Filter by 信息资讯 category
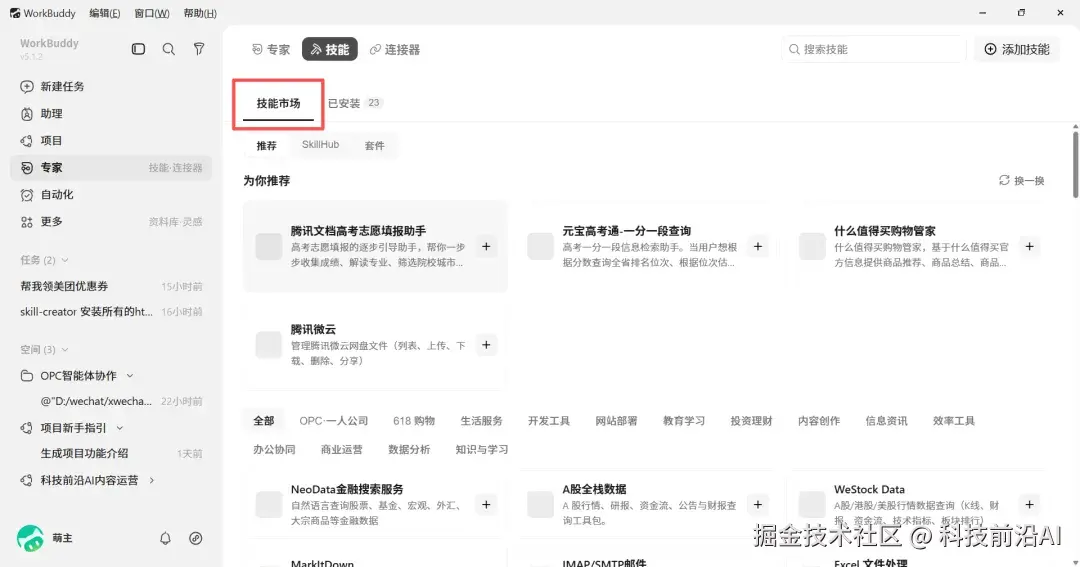The height and width of the screenshot is (567, 1080). pyautogui.click(x=886, y=421)
